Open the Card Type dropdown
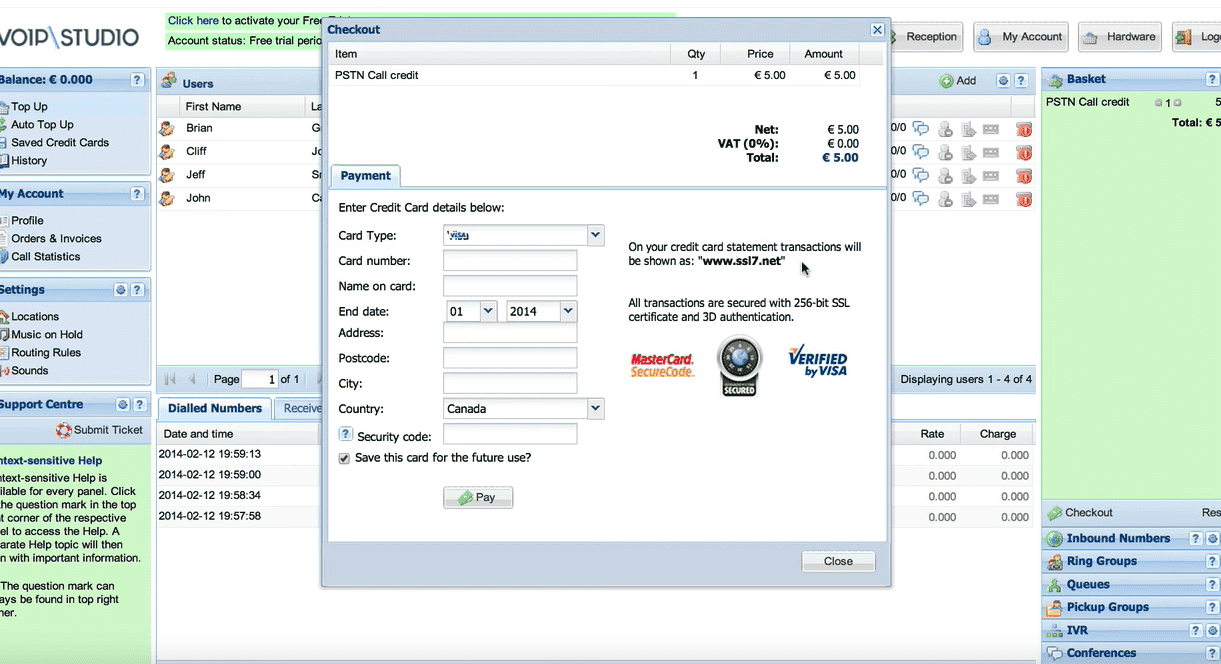1221x664 pixels. [x=595, y=236]
